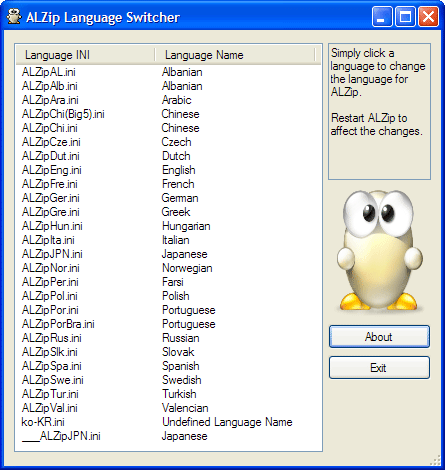Select the ko-KR.ini undefined language row
Viewport: 445px width, 470px height.
pos(169,422)
